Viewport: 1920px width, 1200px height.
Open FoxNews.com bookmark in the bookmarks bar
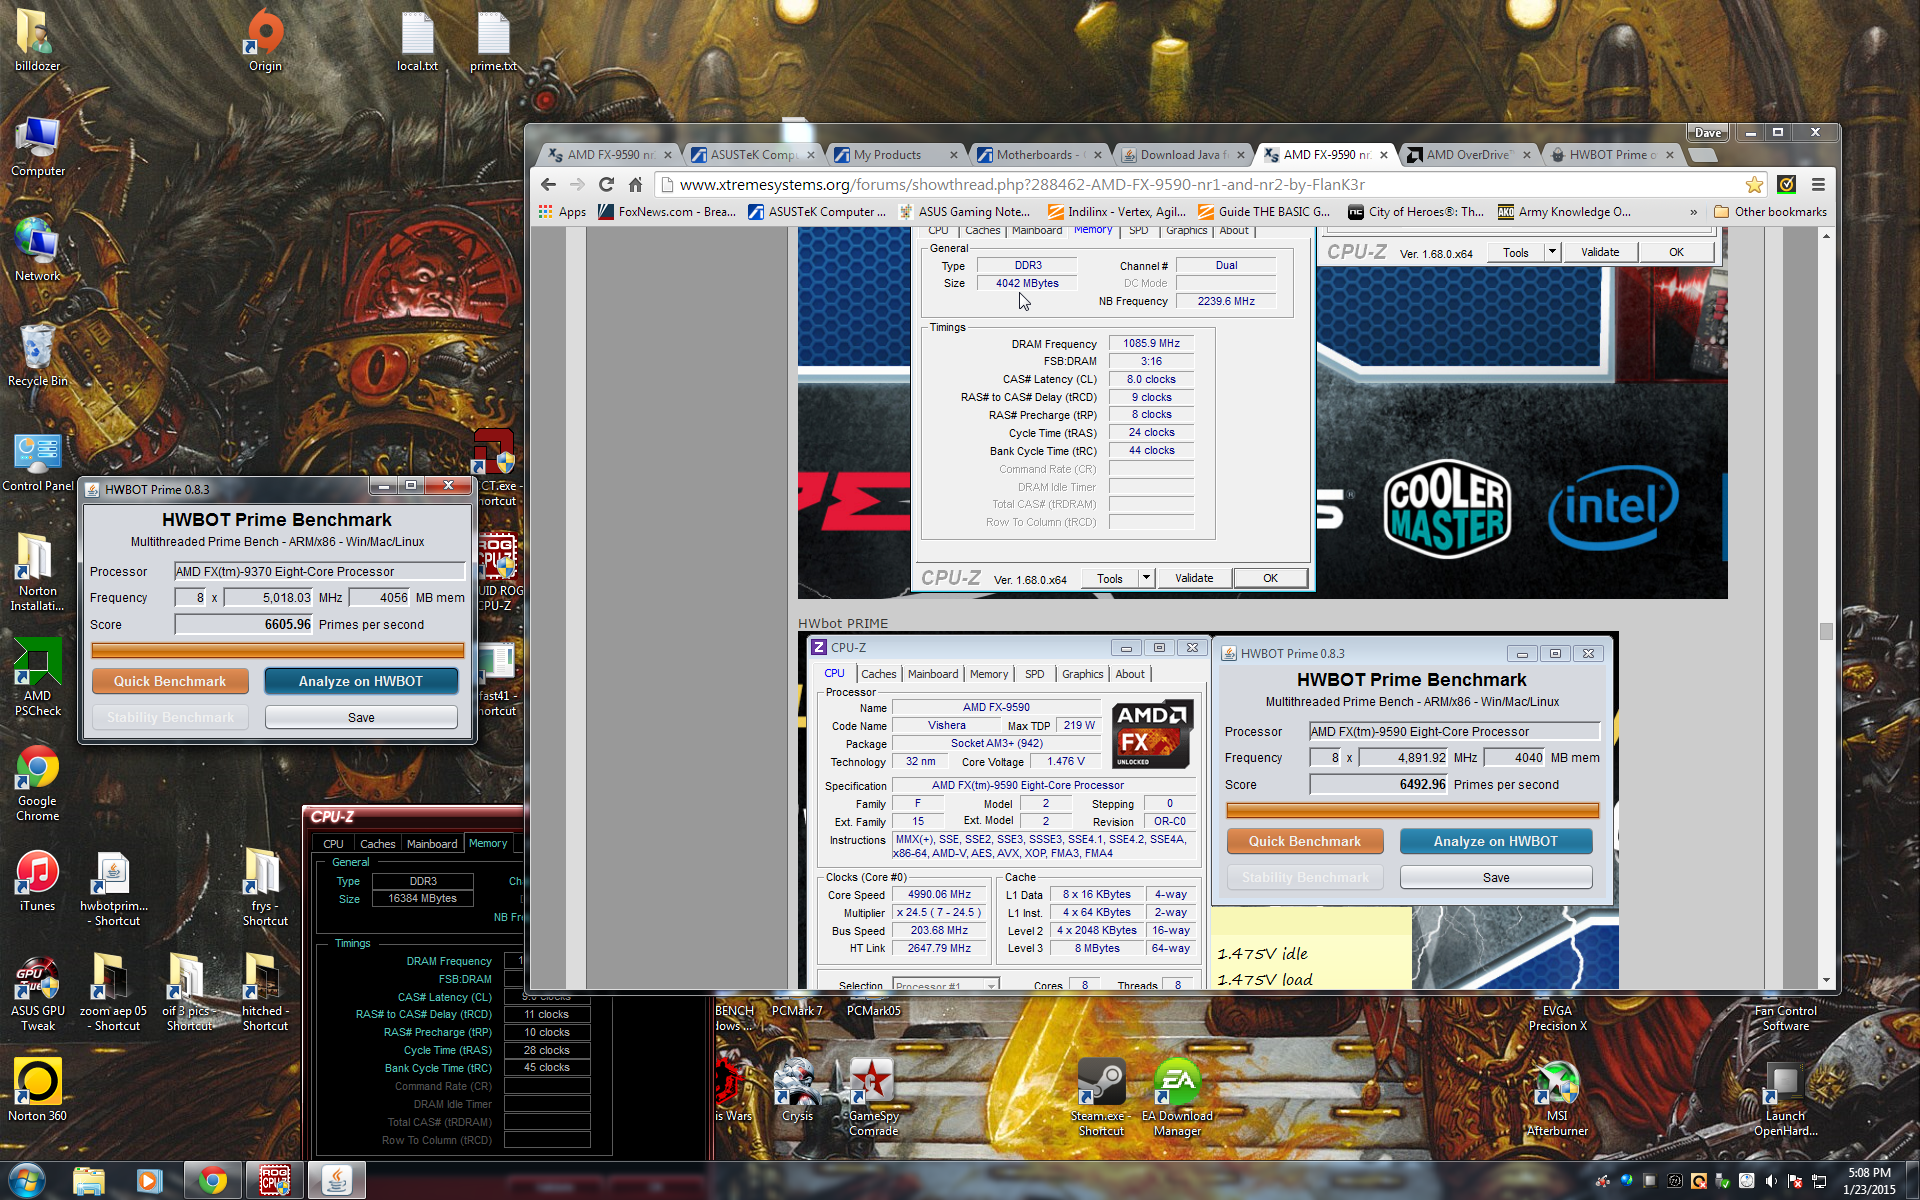pos(666,212)
